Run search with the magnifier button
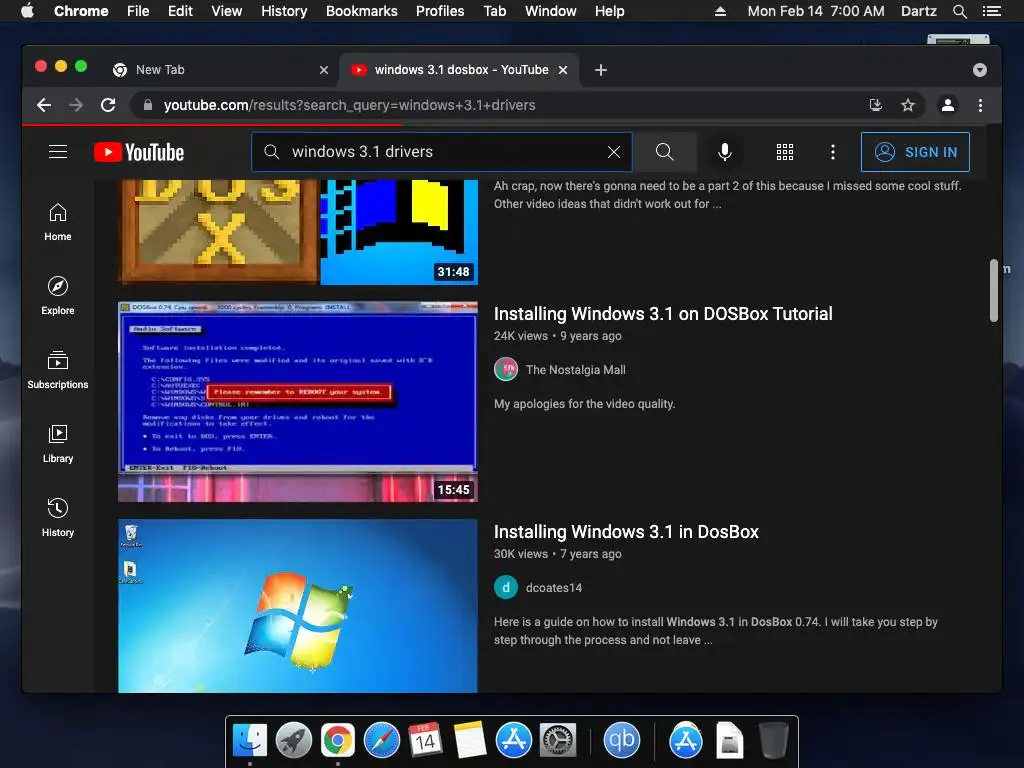This screenshot has height=768, width=1024. click(x=665, y=152)
